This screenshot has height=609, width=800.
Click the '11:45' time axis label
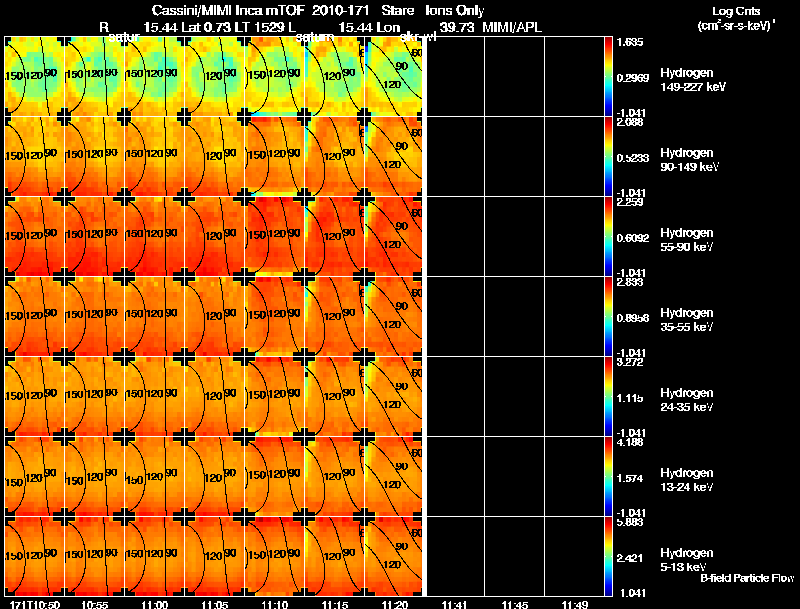[515, 604]
